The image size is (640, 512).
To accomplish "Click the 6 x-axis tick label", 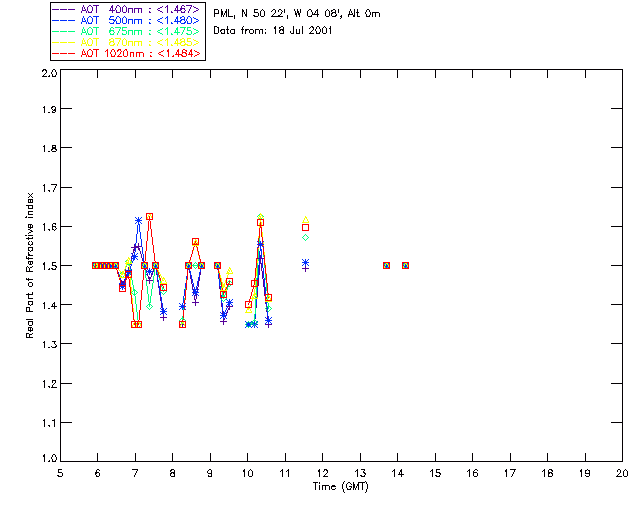I will pos(98,473).
